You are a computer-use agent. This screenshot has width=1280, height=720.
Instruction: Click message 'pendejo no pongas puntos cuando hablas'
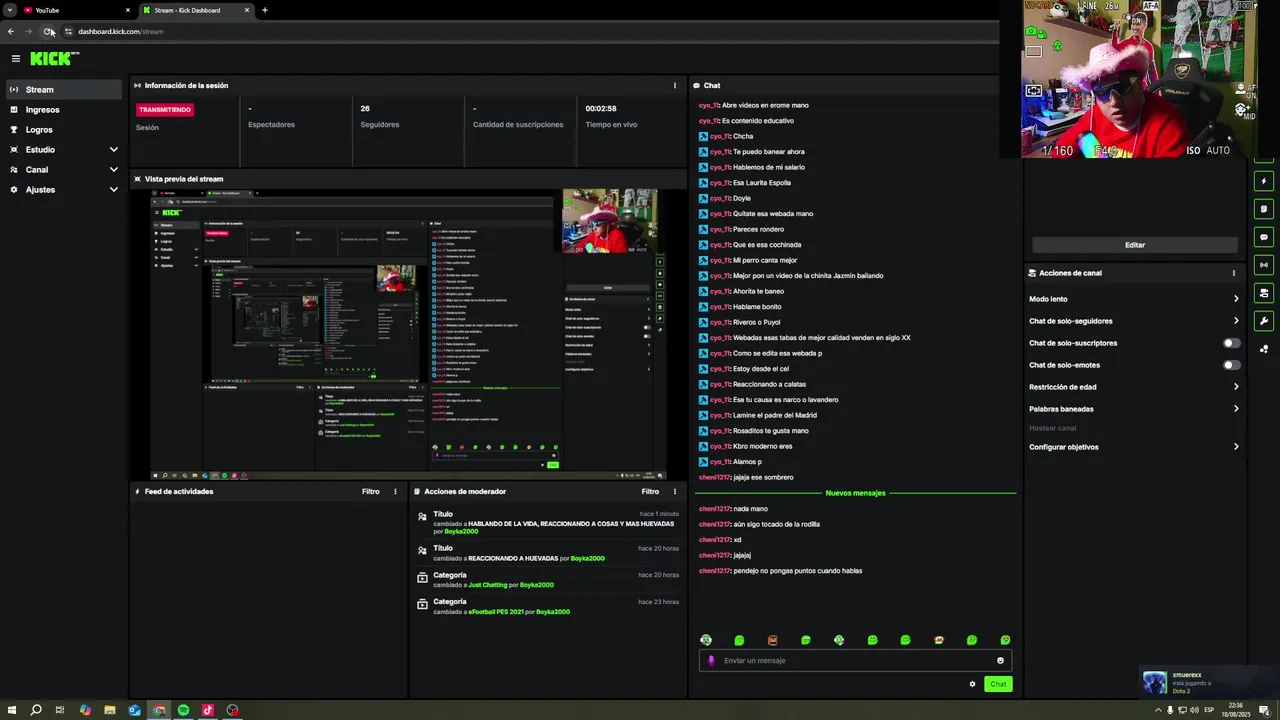pyautogui.click(x=797, y=571)
